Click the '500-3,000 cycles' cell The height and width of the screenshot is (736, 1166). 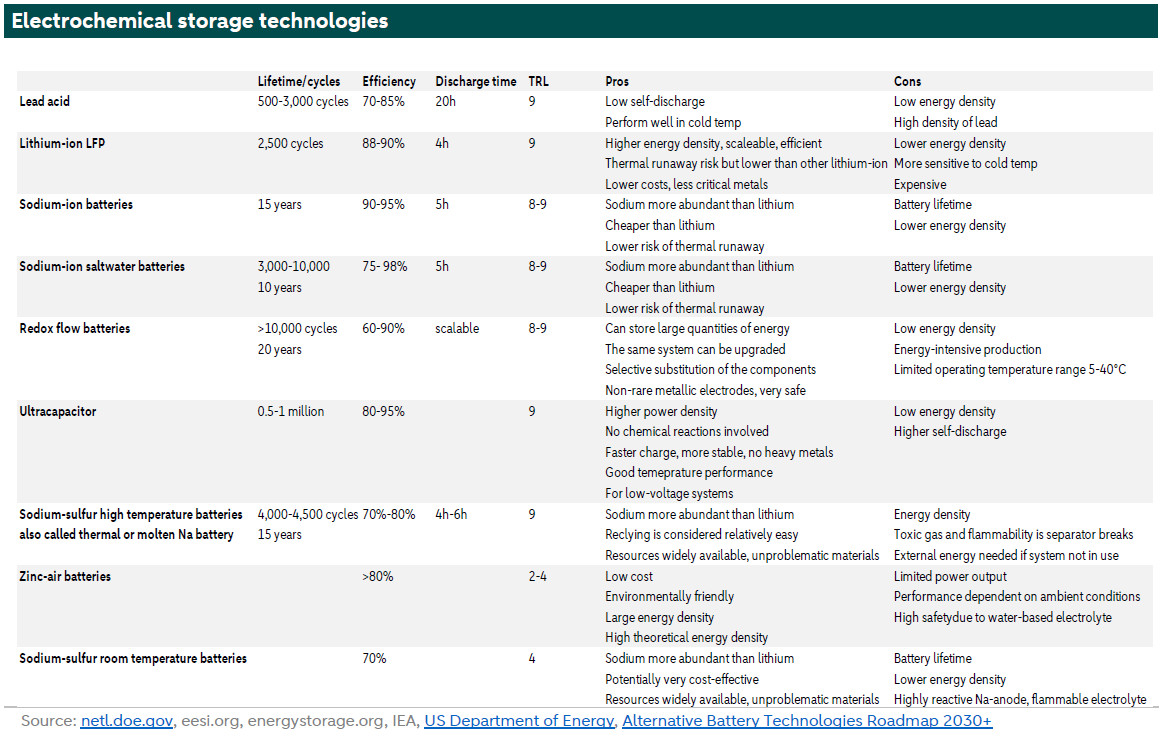(x=303, y=101)
